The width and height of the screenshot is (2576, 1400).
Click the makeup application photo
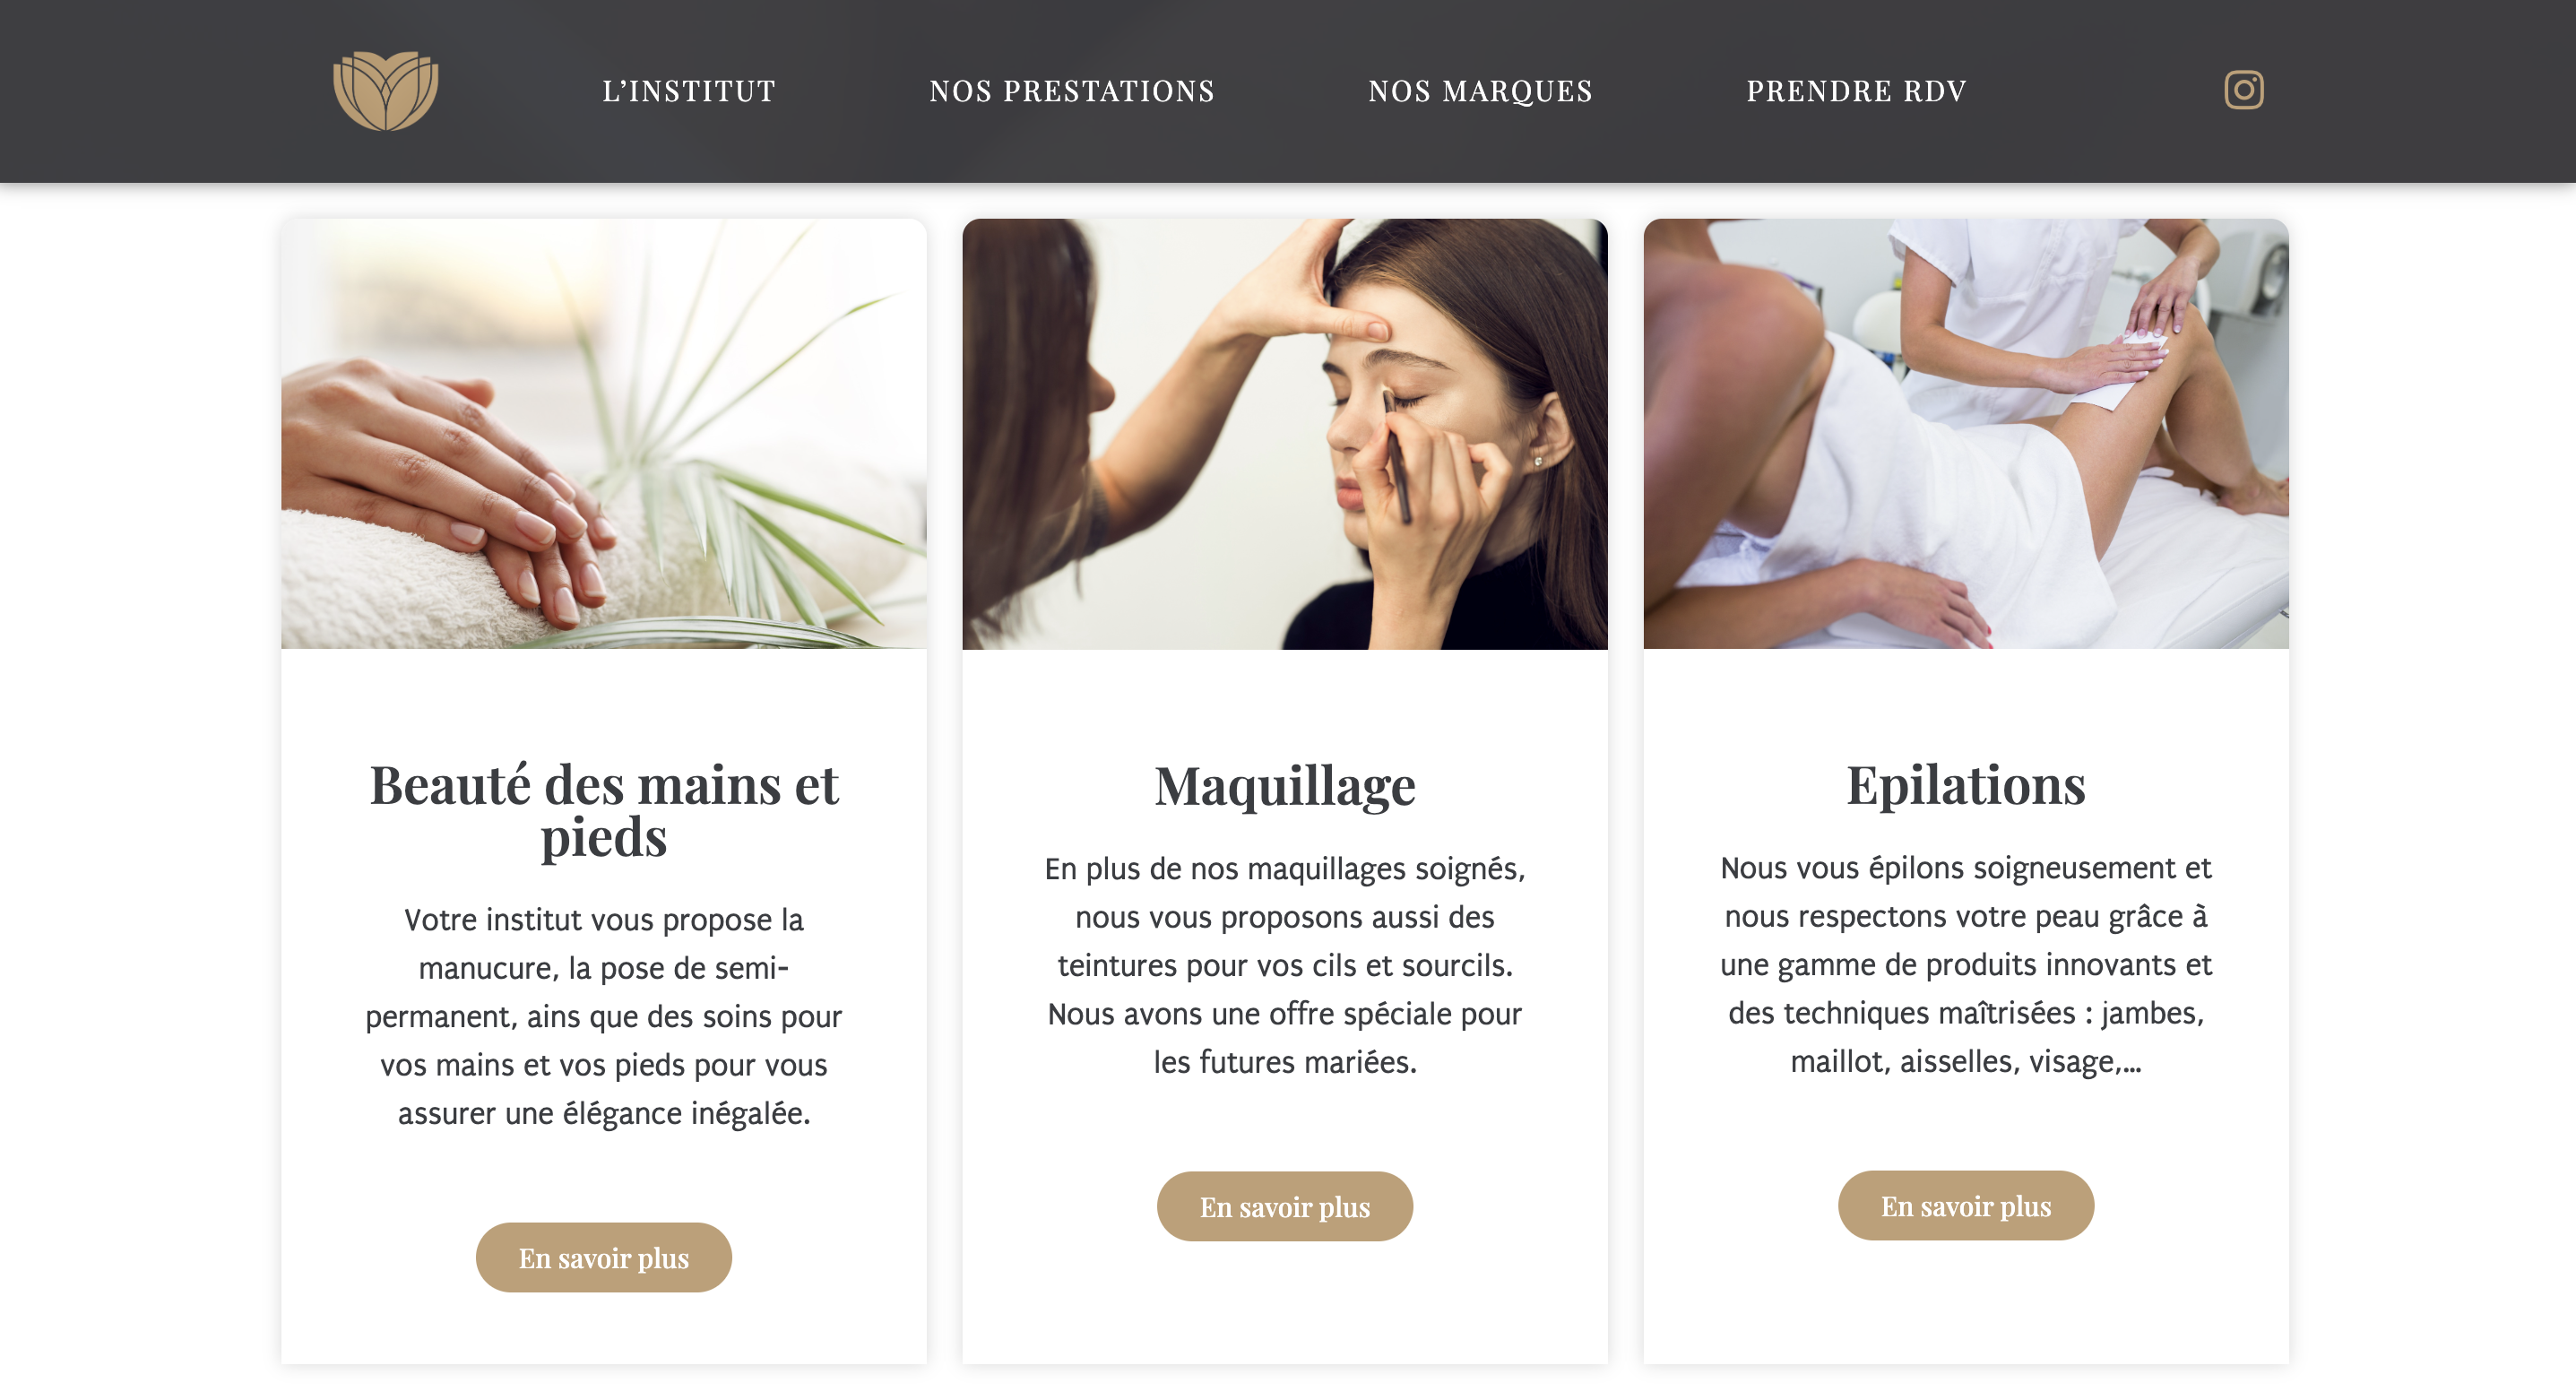(1285, 434)
